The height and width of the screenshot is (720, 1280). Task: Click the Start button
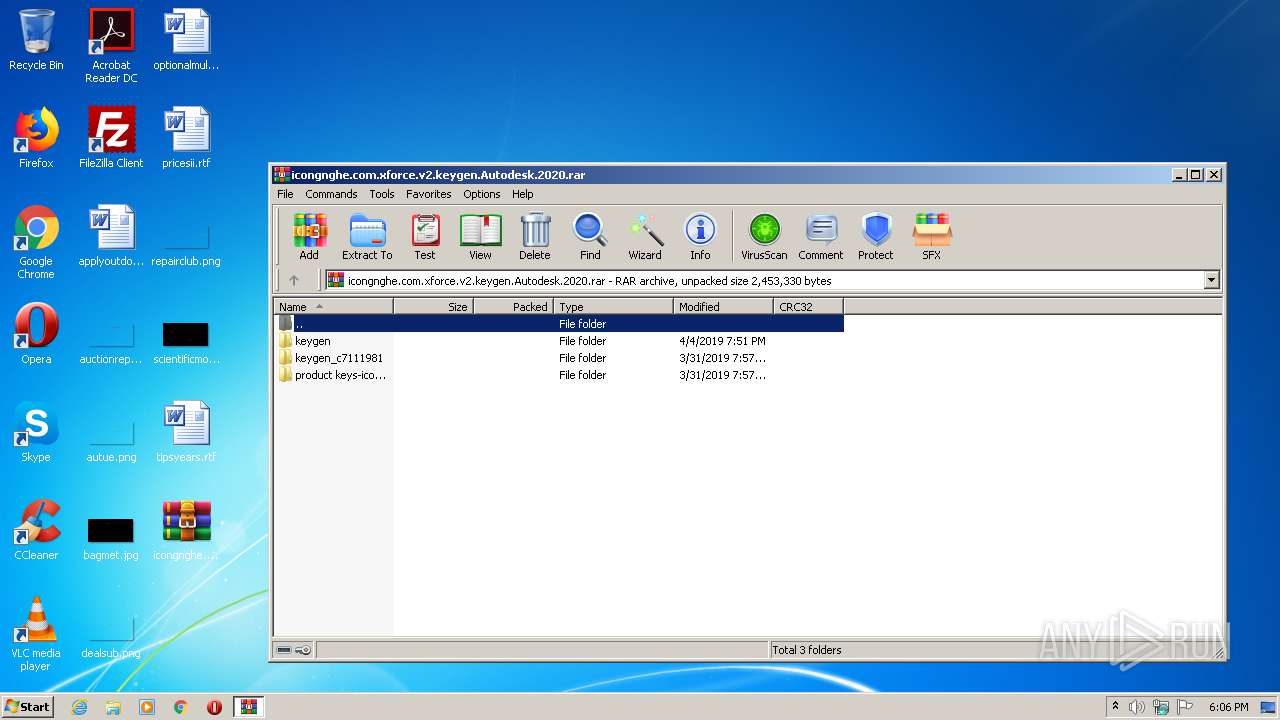[28, 706]
